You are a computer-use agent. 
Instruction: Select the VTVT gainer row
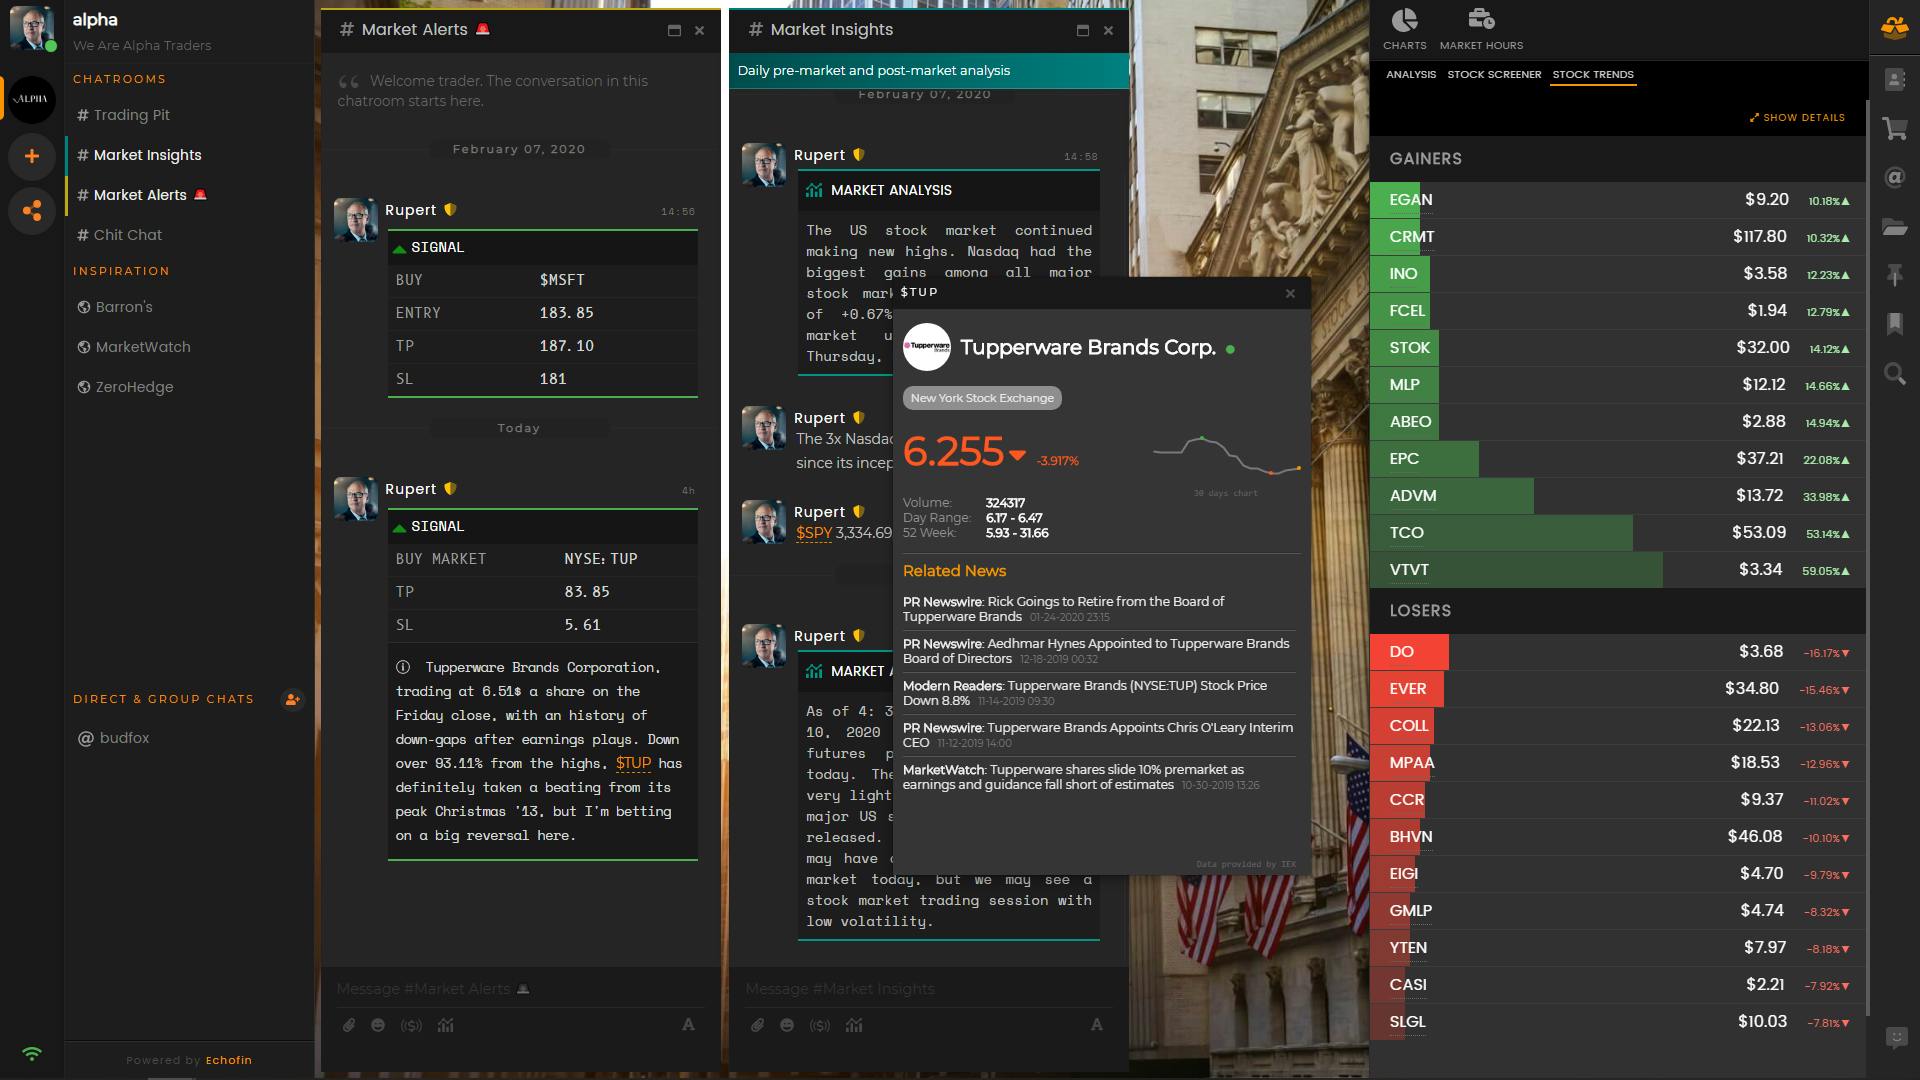(1617, 570)
